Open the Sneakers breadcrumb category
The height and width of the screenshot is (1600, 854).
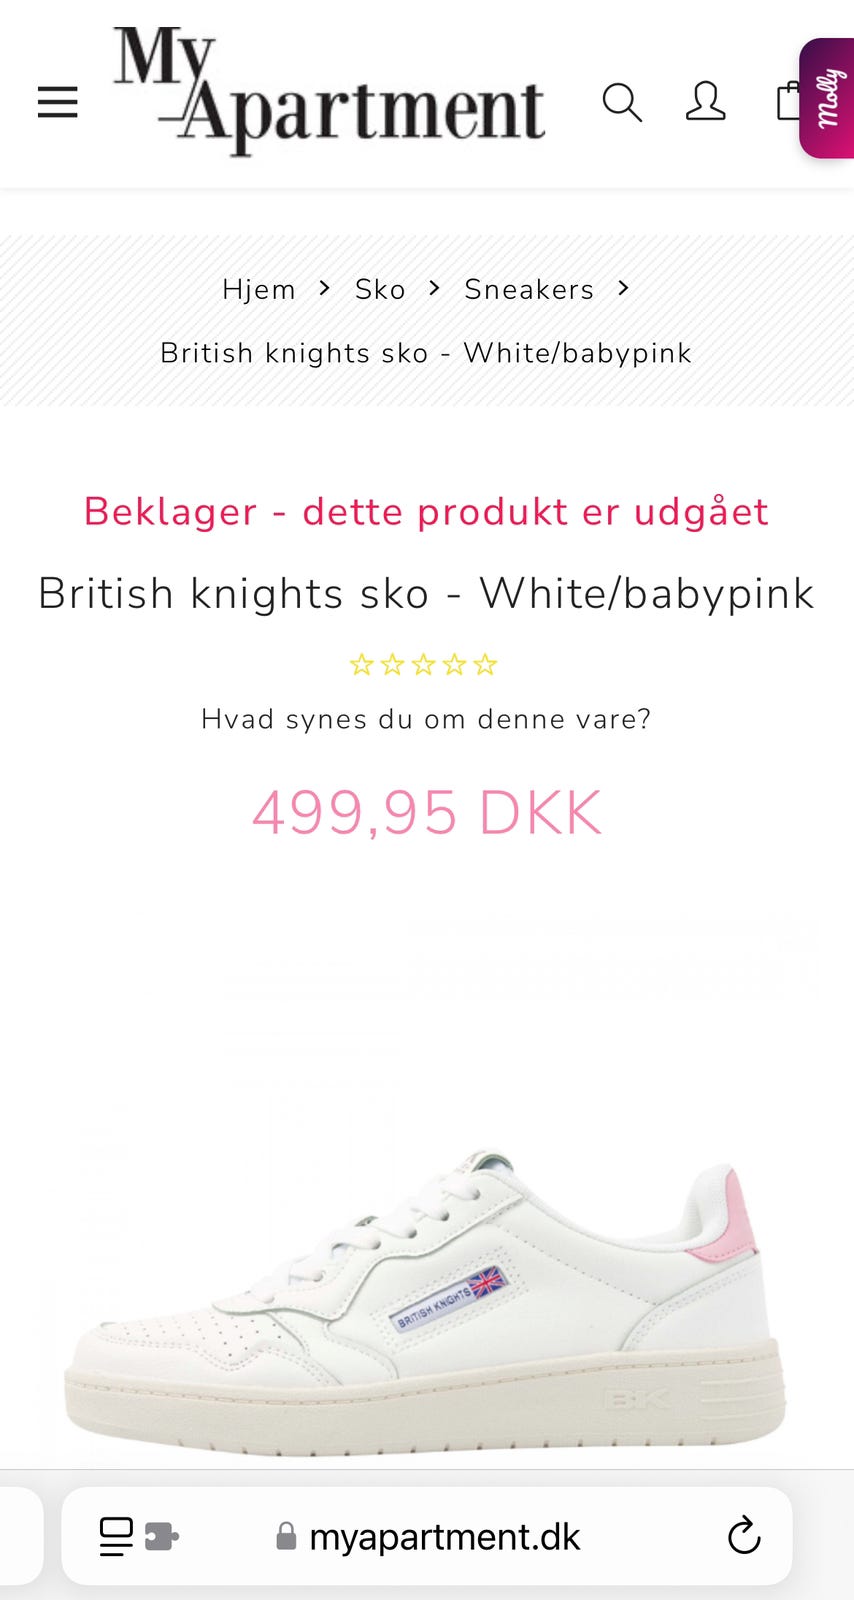[x=529, y=289]
